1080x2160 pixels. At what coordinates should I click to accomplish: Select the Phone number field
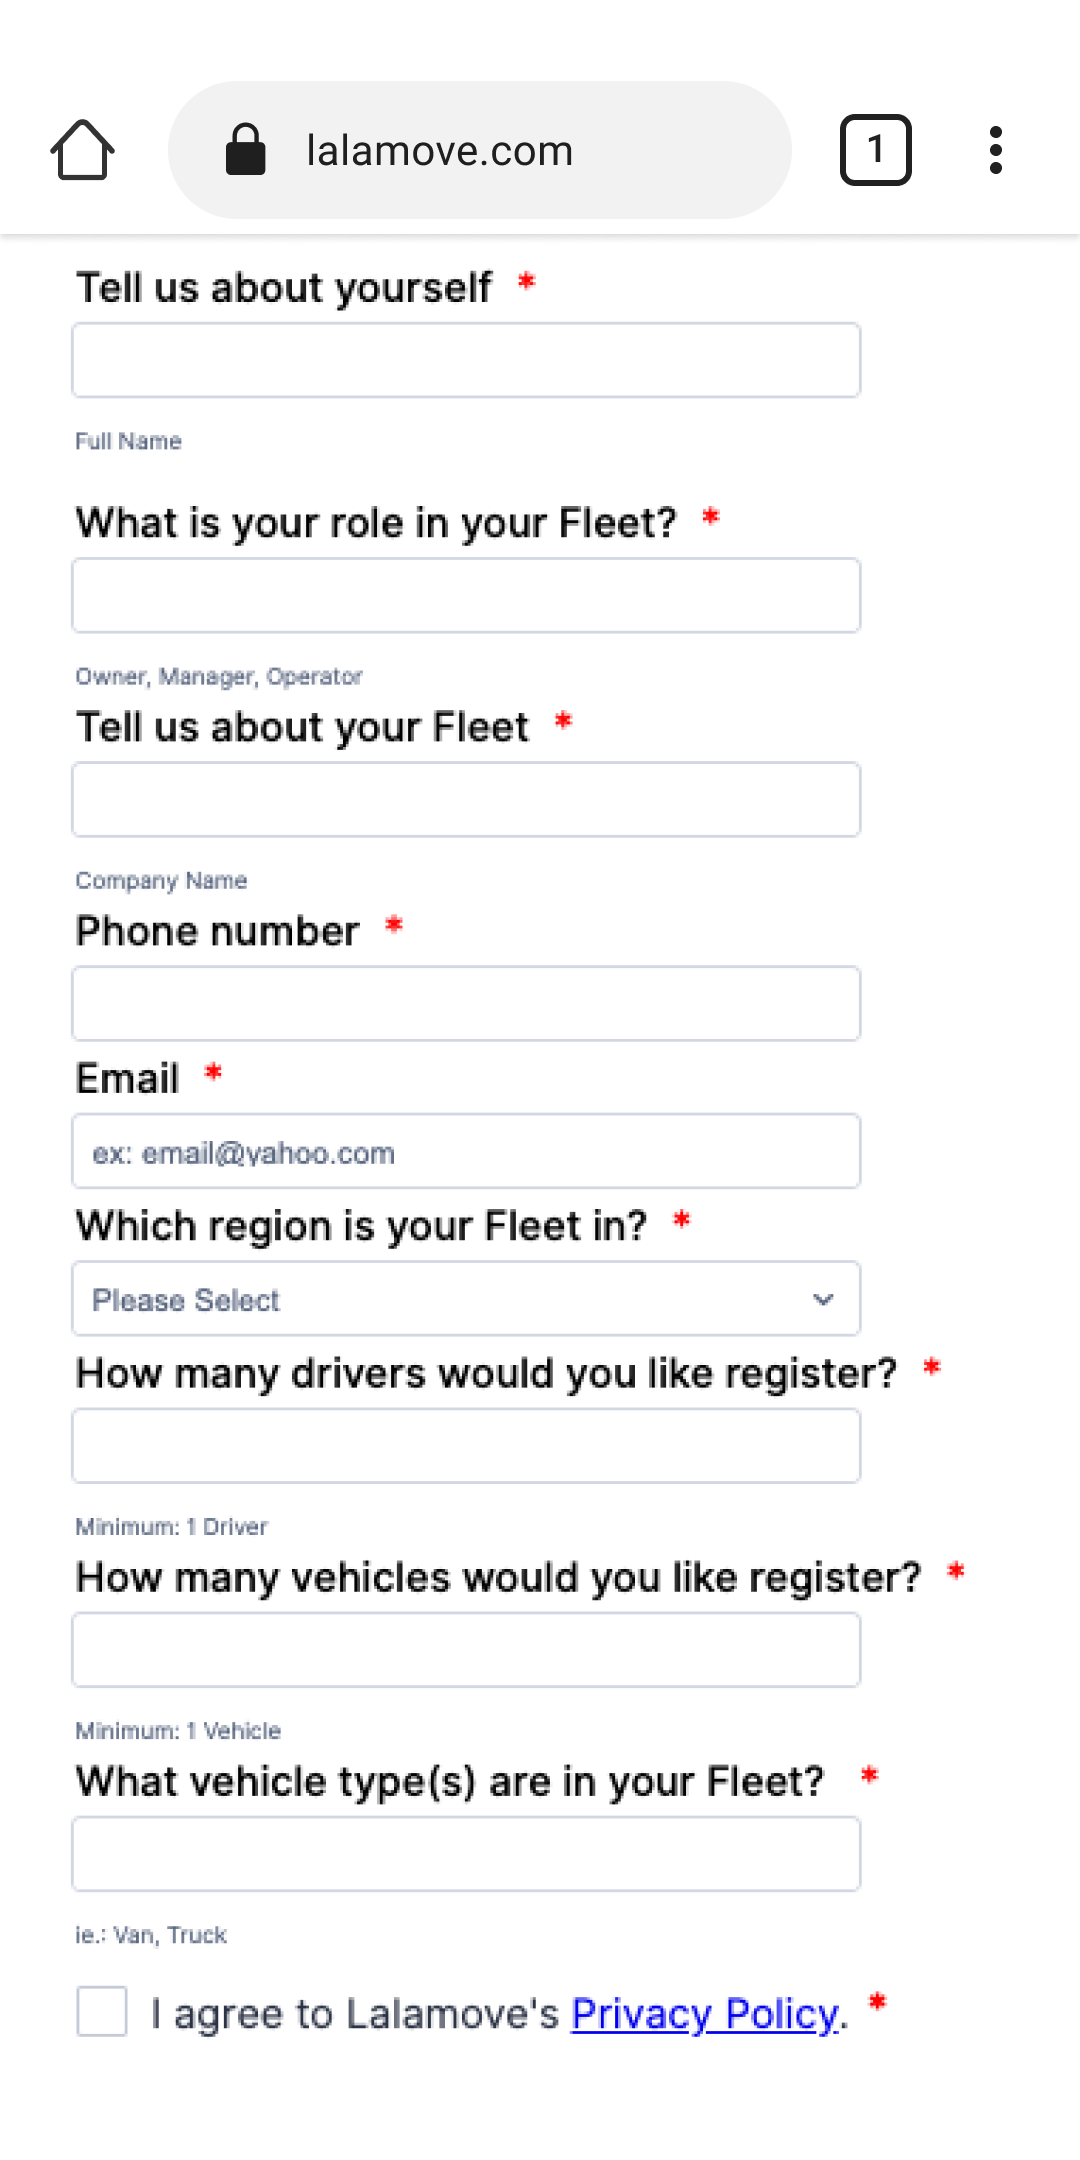[466, 1003]
